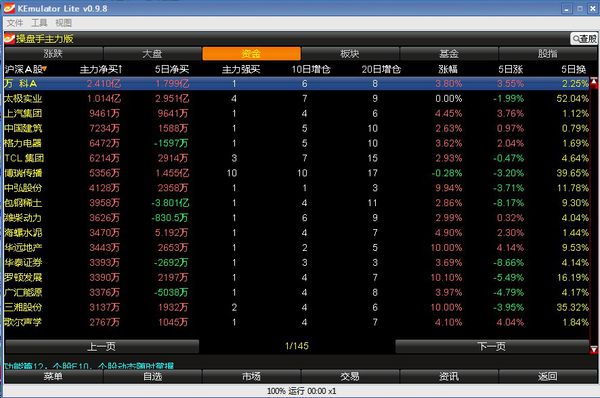600x398 pixels.
Task: Select the 潍柴动力 stock row
Action: pyautogui.click(x=297, y=218)
